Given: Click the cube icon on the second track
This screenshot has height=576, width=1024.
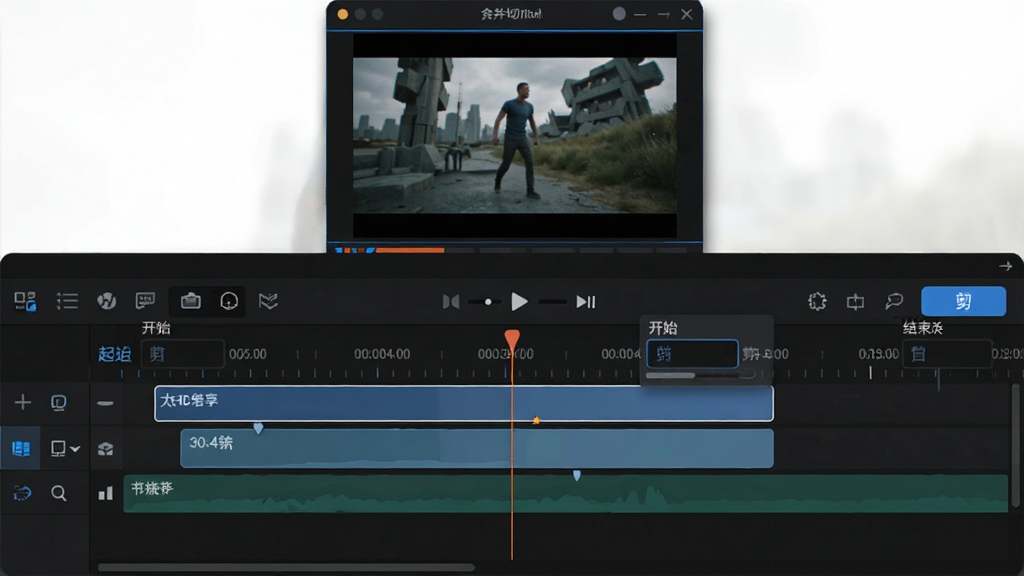Looking at the screenshot, I should pos(105,449).
